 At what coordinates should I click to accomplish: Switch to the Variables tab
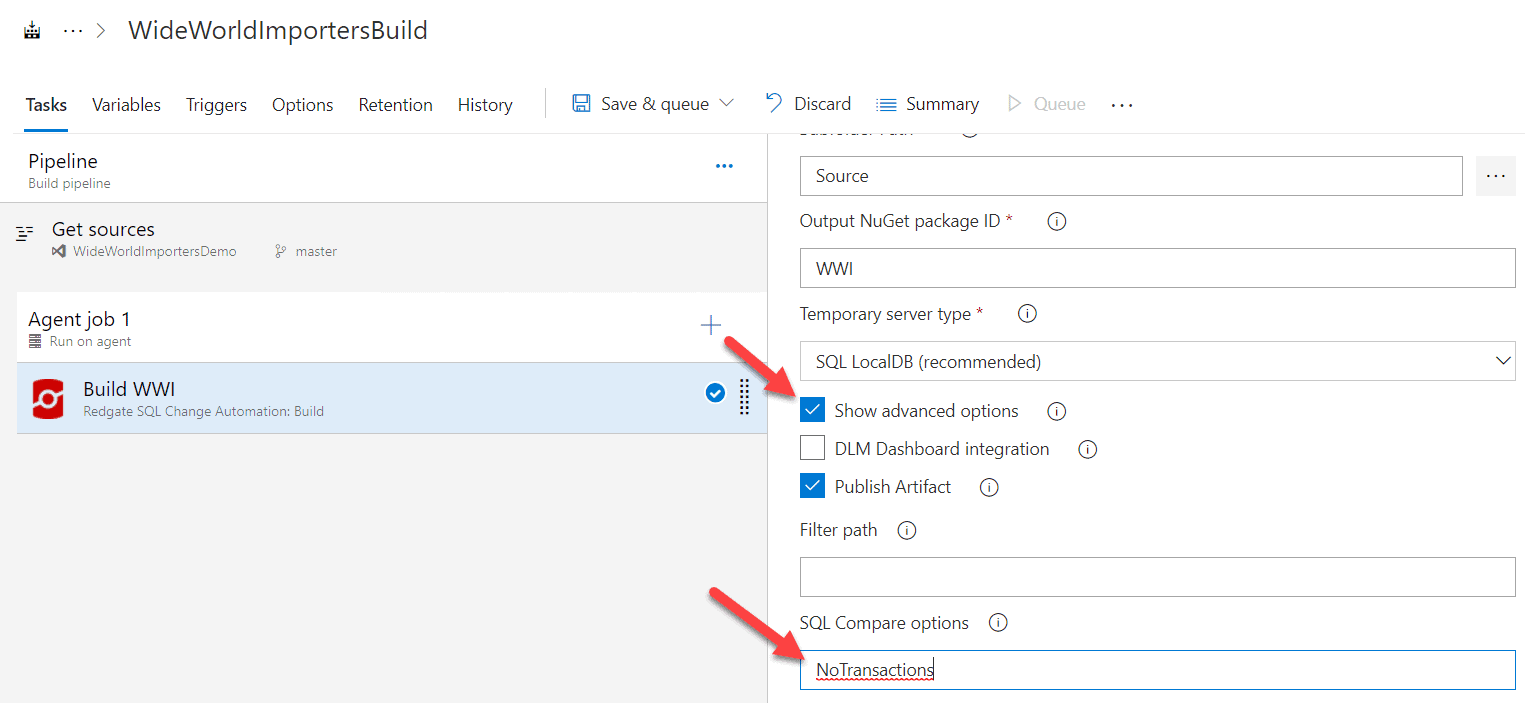pos(126,104)
